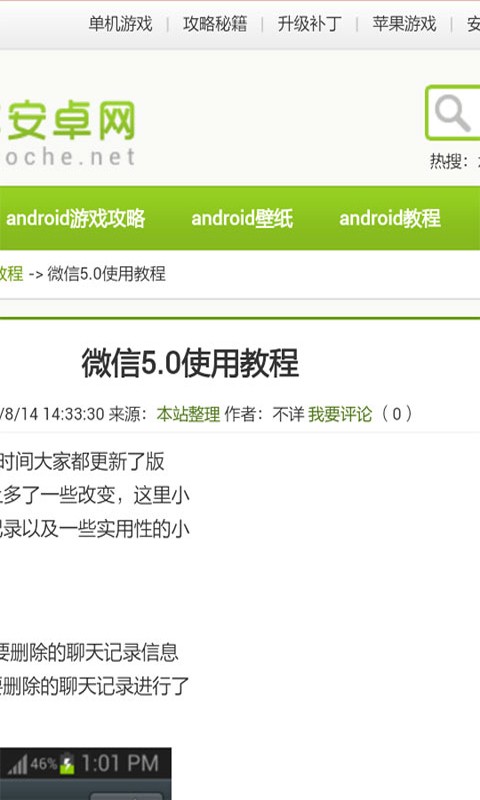The height and width of the screenshot is (800, 480).
Task: Click the 微信5.0使用教程 breadcrumb text
Action: click(107, 274)
